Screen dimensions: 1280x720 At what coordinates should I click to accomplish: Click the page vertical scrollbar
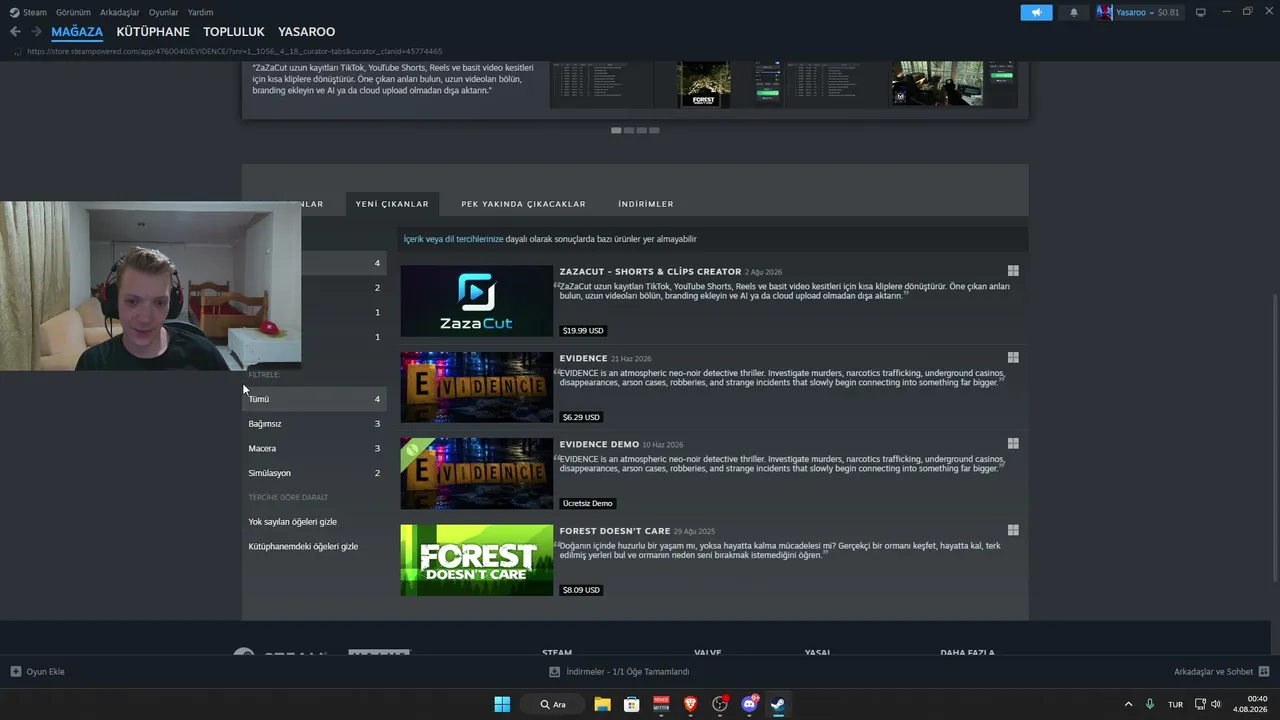tap(1274, 438)
